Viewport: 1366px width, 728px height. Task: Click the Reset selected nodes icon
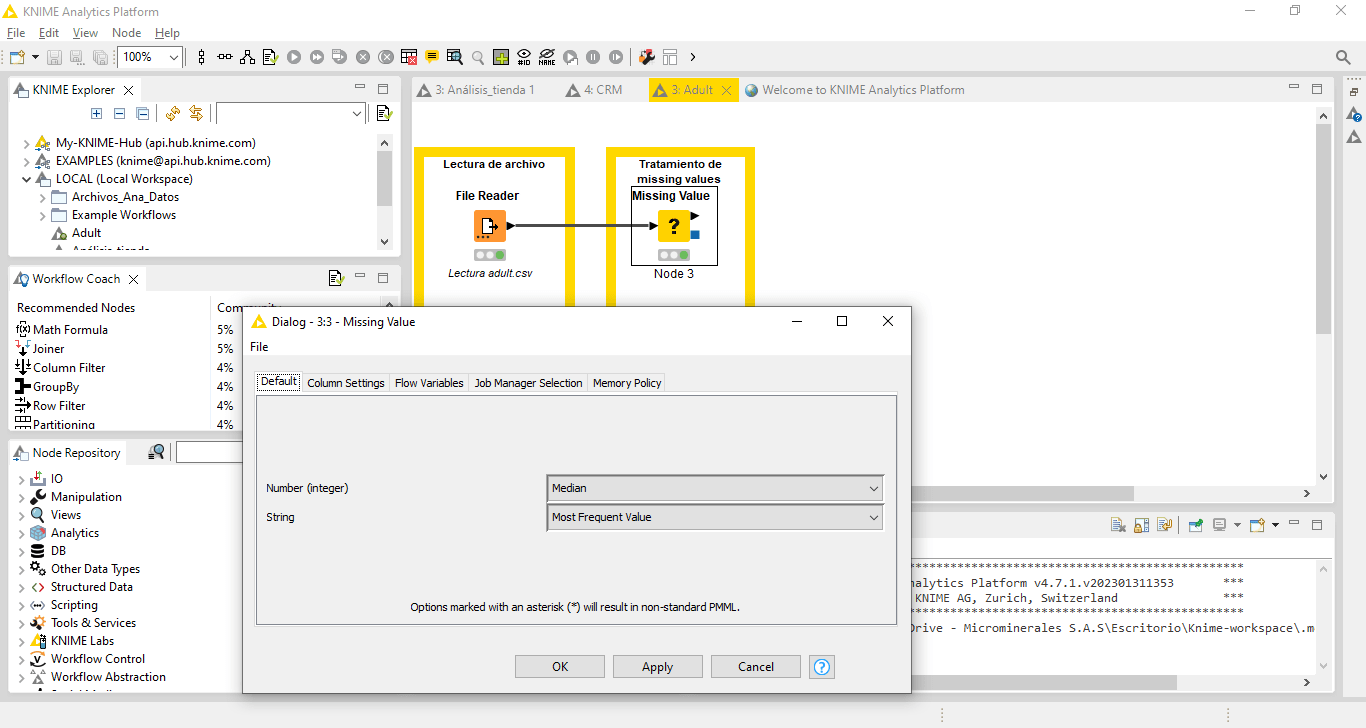coord(409,57)
